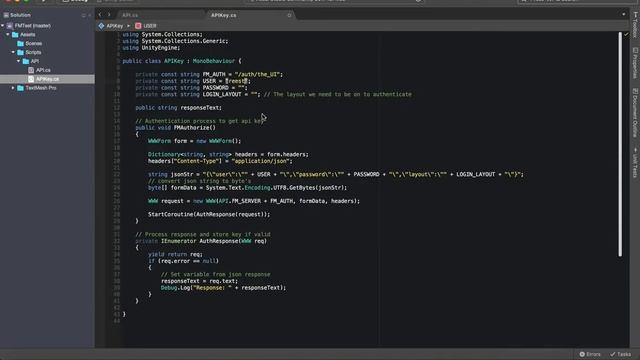The height and width of the screenshot is (360, 640).
Task: Select the Assets folder icon
Action: [15, 35]
